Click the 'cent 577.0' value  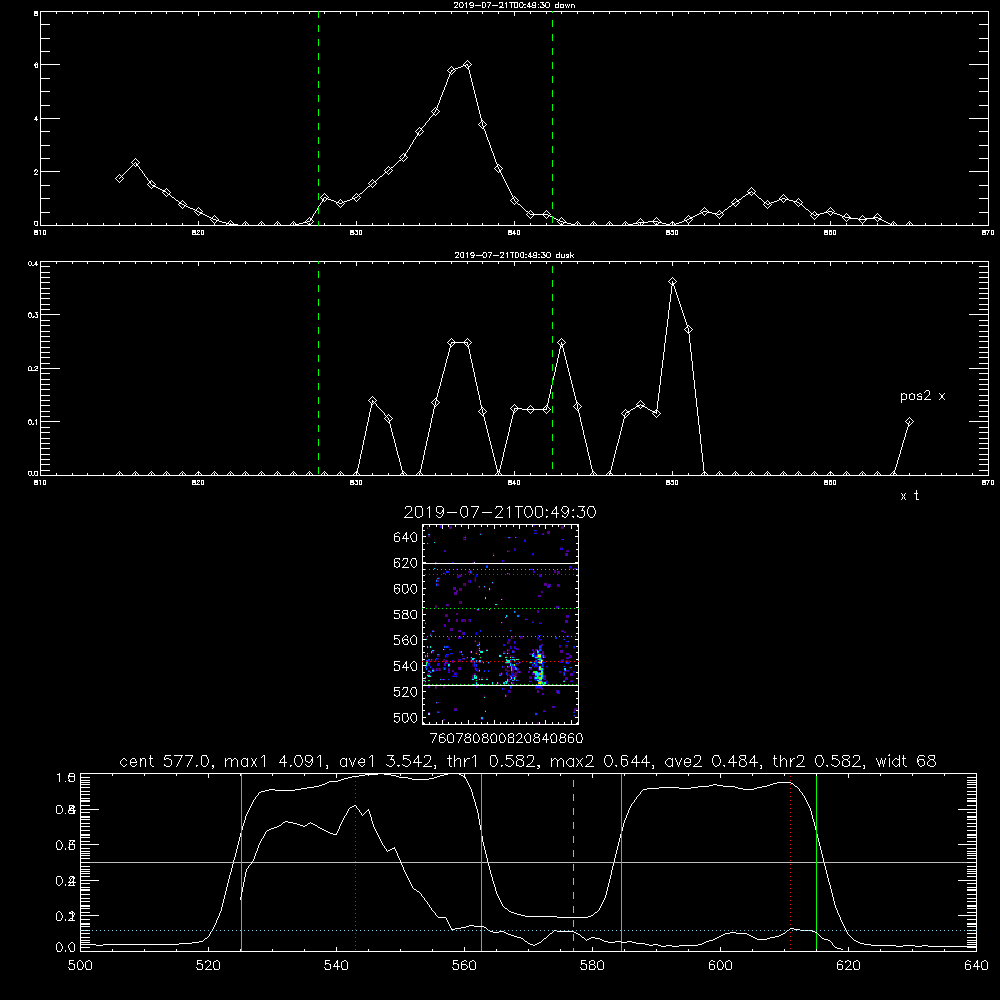[166, 761]
